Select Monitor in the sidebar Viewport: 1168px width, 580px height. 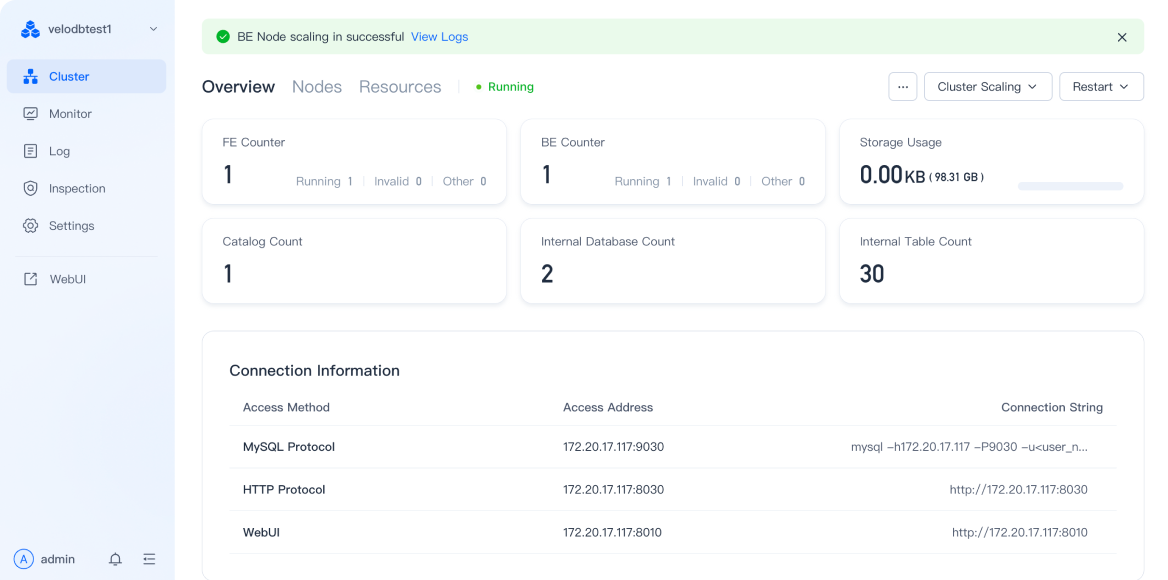tap(86, 114)
